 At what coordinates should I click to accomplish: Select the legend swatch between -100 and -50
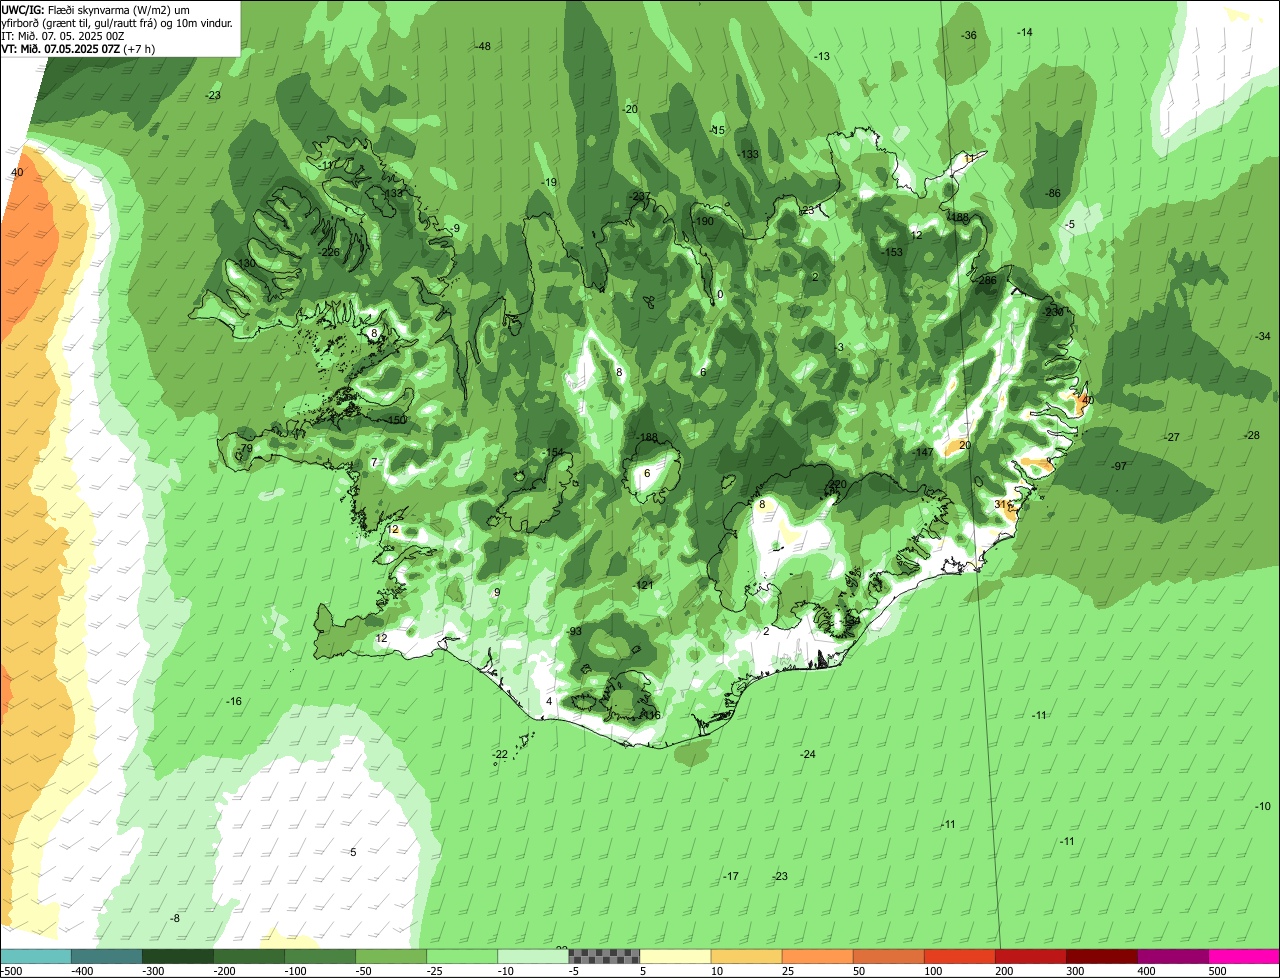click(320, 957)
